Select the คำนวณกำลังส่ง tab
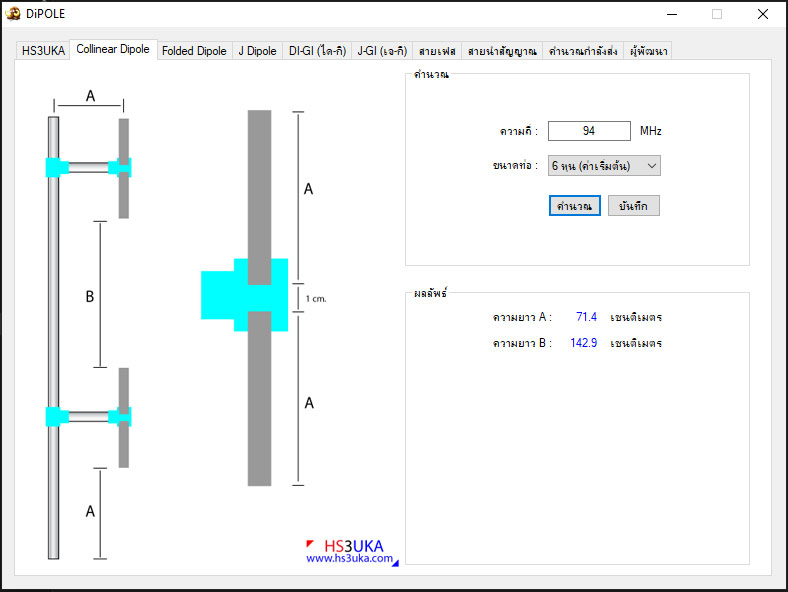This screenshot has width=788, height=592. 583,51
